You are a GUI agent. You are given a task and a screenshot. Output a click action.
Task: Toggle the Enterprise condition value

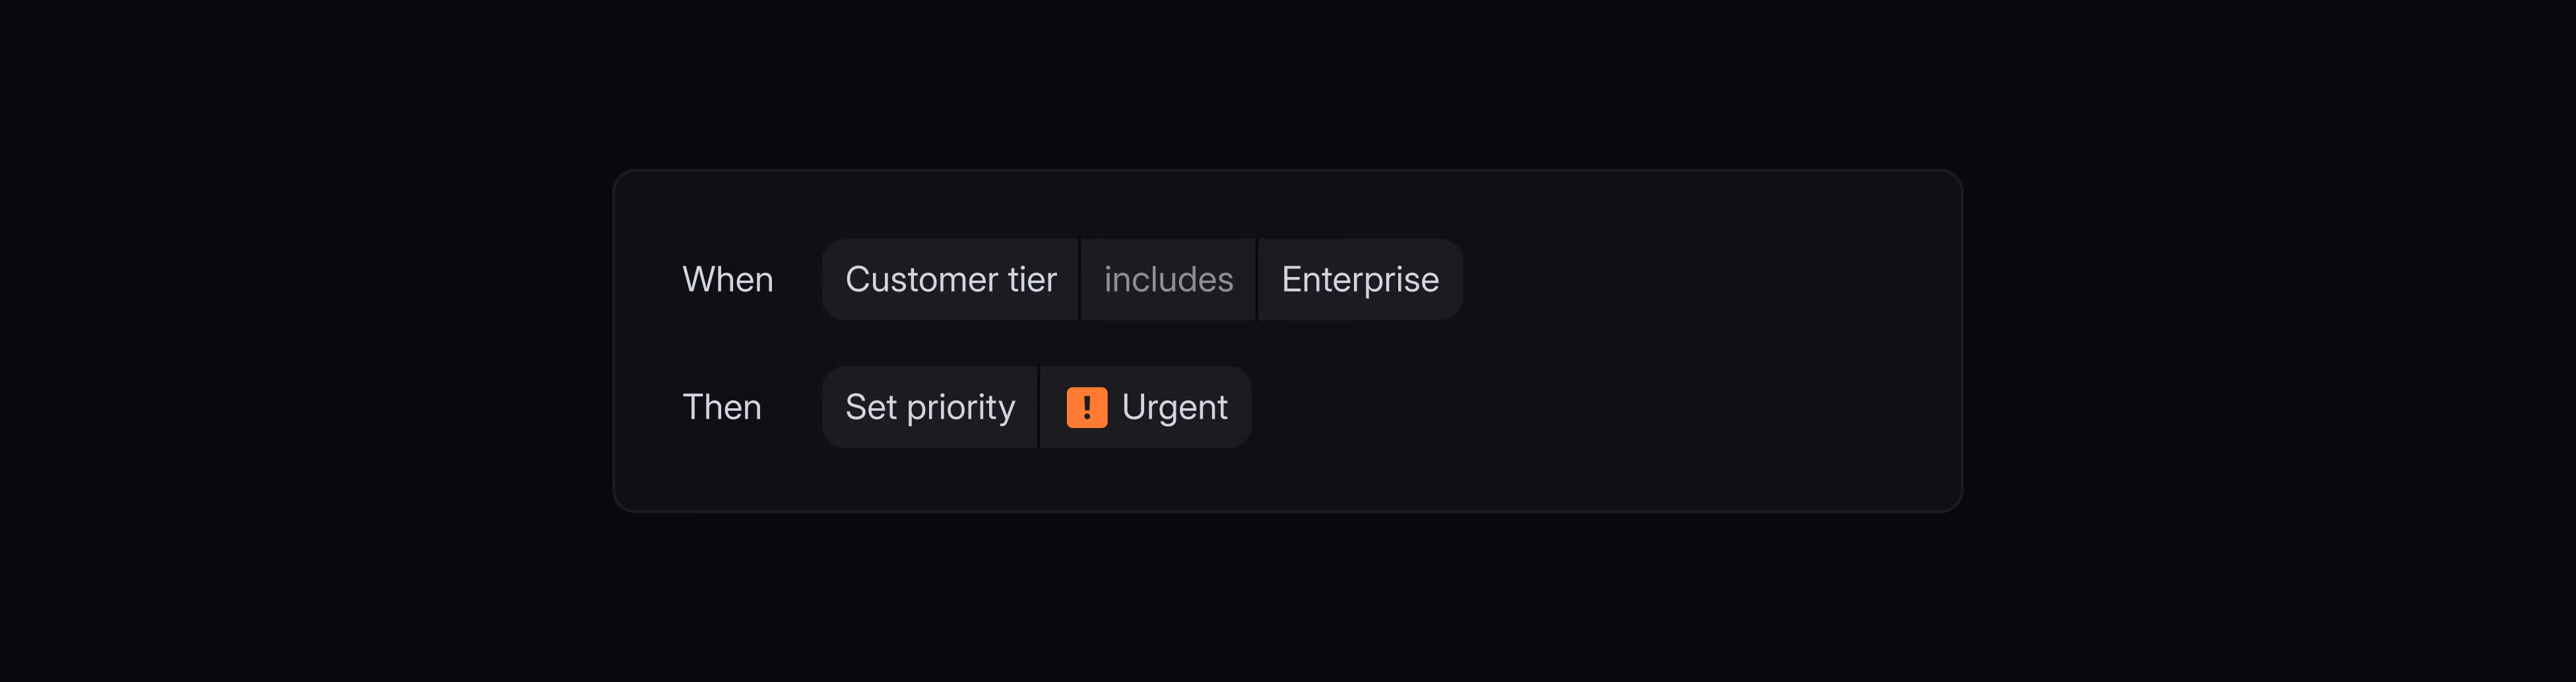click(x=1360, y=280)
